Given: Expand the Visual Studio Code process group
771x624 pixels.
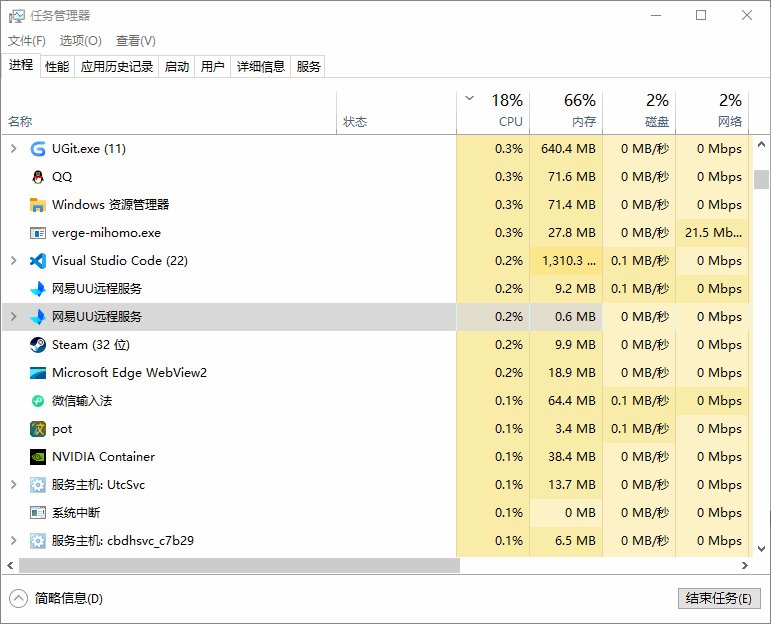Looking at the screenshot, I should tap(13, 261).
